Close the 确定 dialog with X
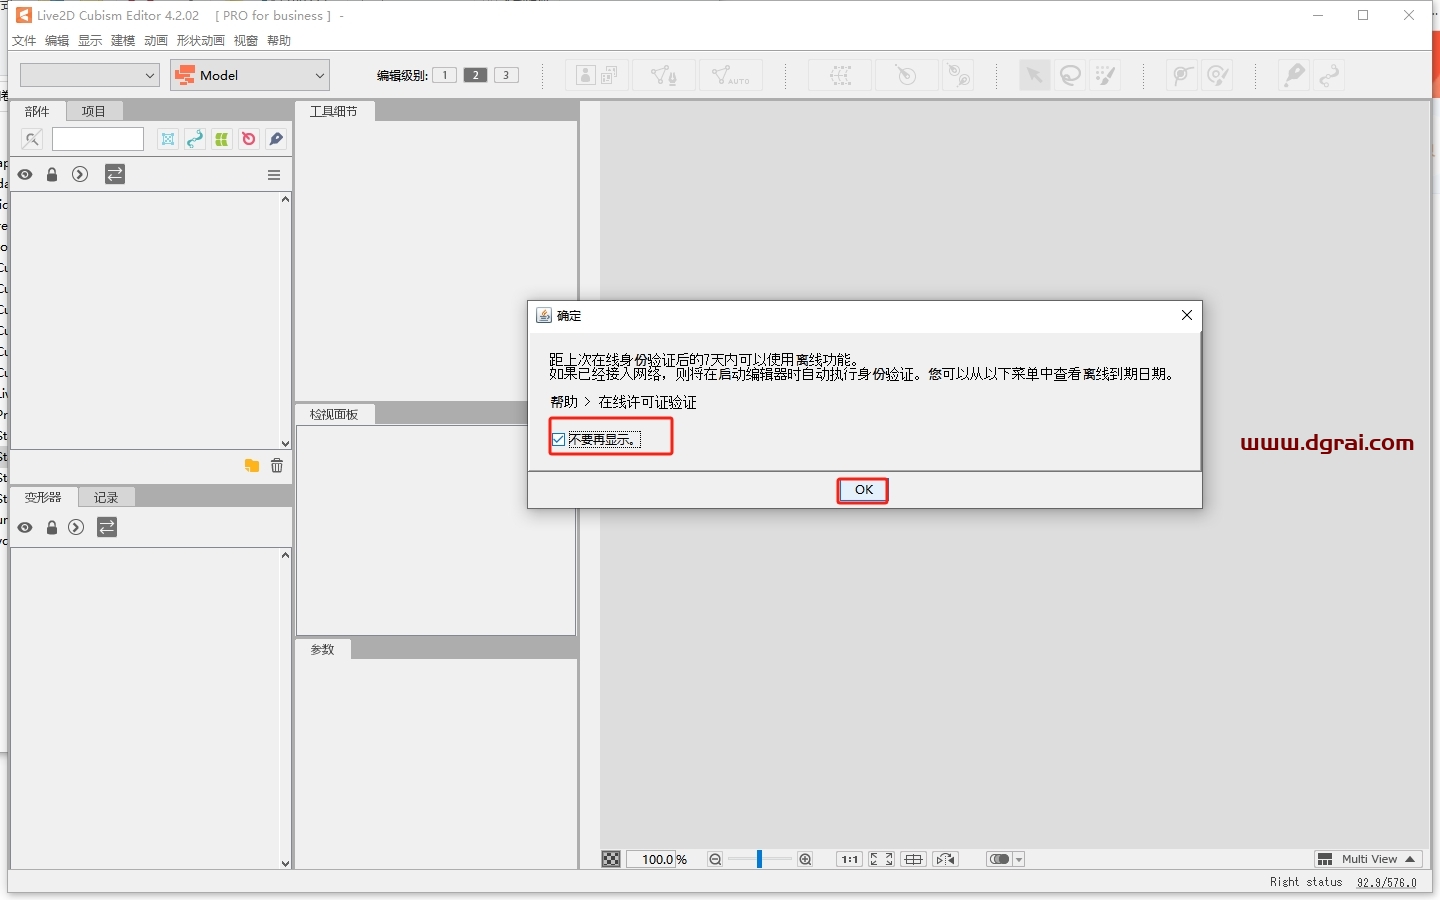 (1187, 315)
